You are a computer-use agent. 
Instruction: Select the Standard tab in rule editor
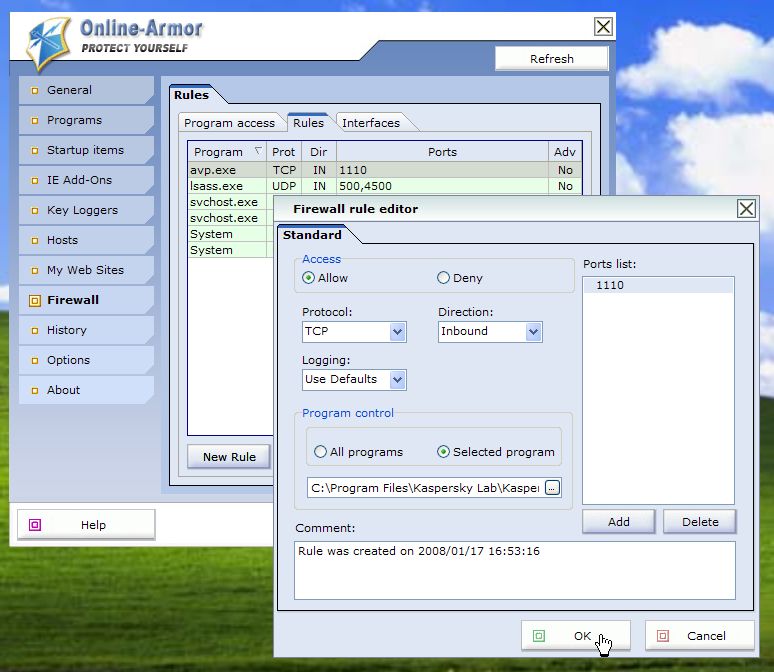point(312,235)
